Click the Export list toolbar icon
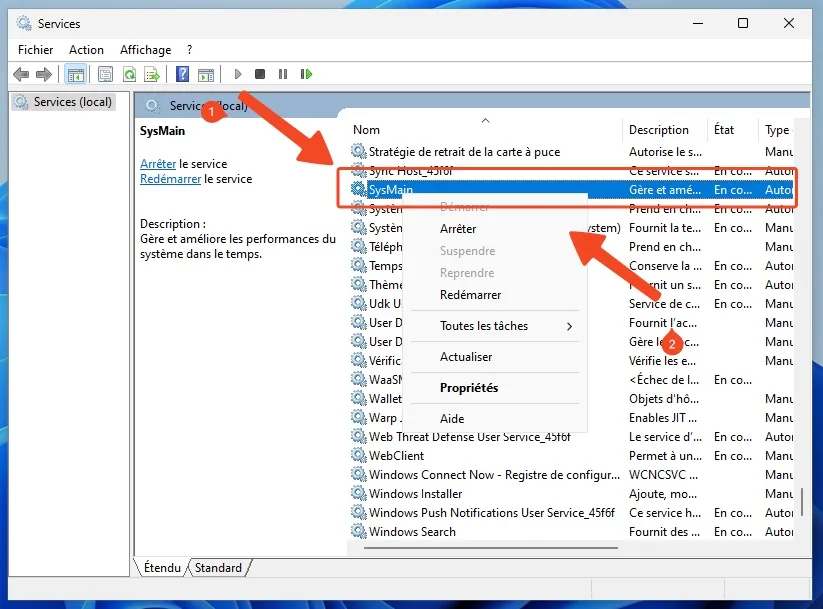This screenshot has width=823, height=609. pyautogui.click(x=152, y=74)
